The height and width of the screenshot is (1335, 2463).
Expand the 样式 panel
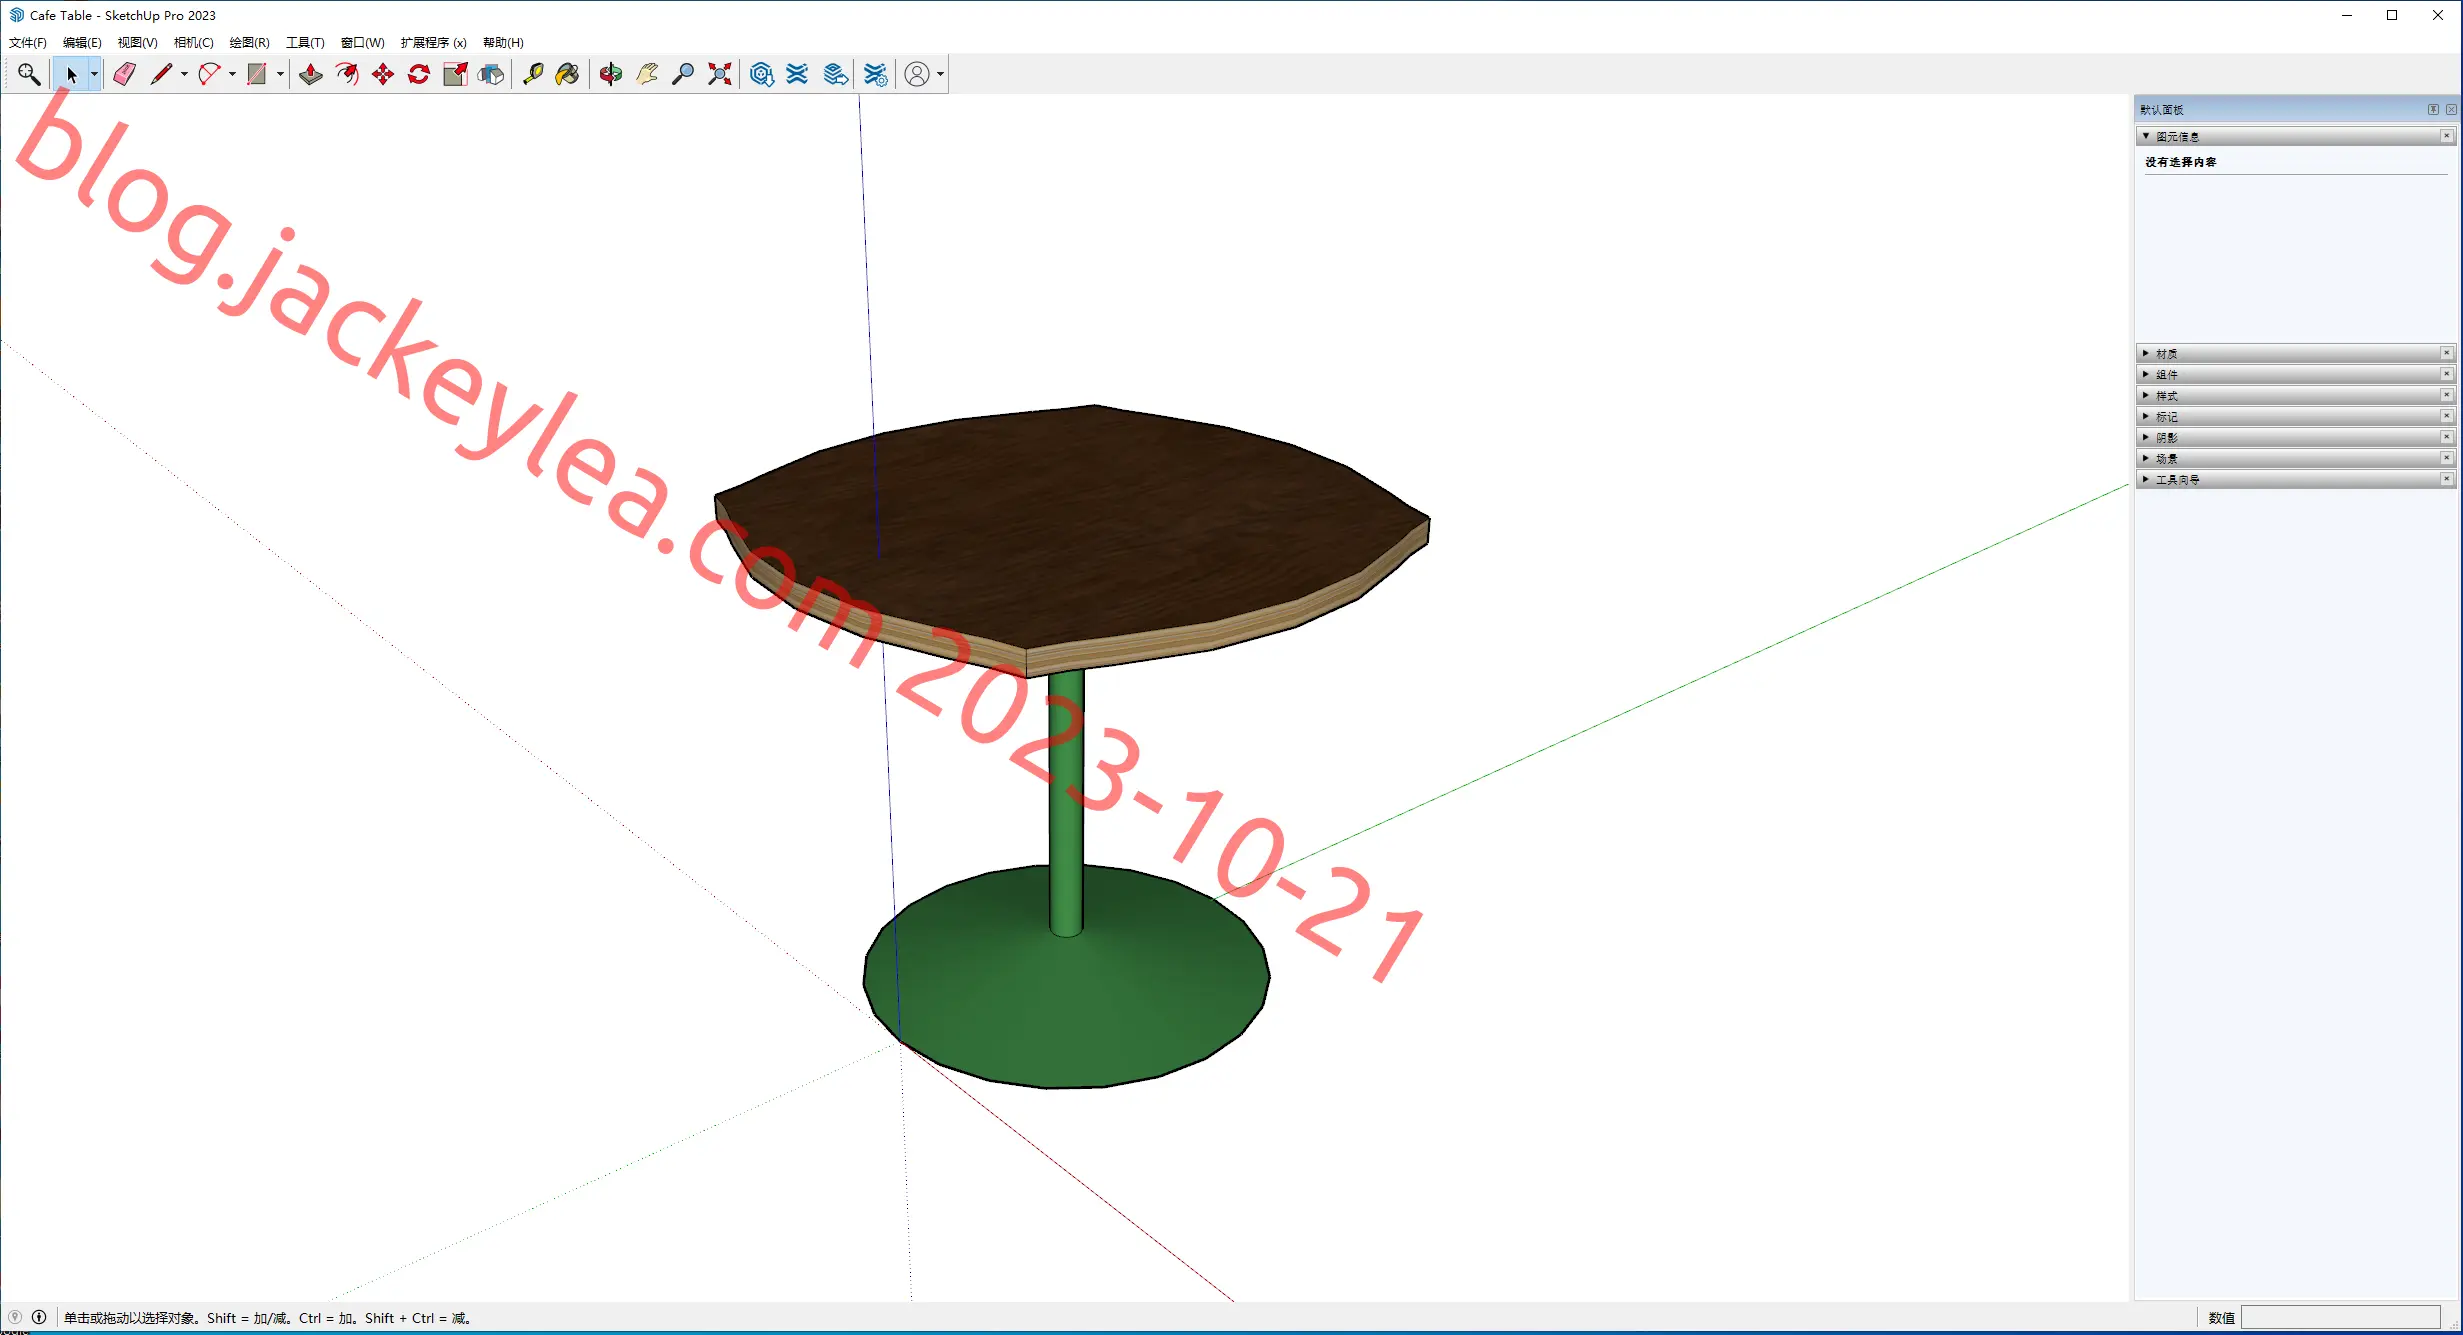tap(2146, 395)
